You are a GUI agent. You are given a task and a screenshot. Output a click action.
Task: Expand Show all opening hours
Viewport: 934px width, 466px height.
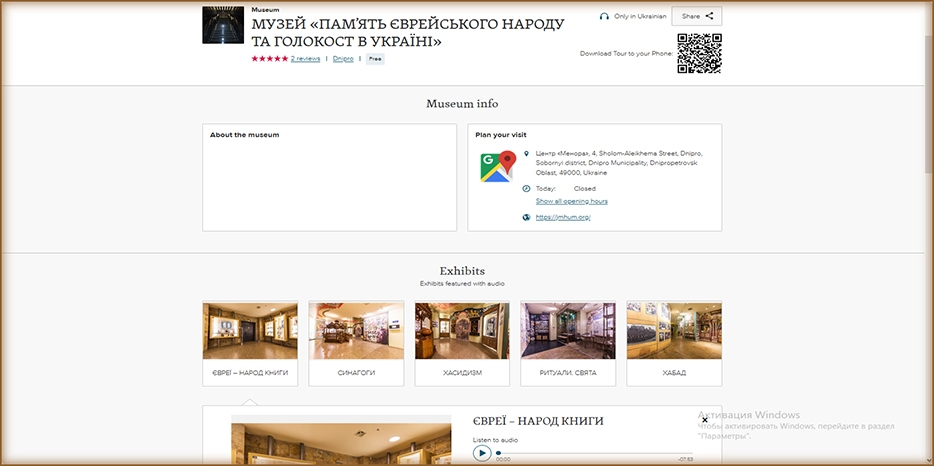(x=571, y=201)
